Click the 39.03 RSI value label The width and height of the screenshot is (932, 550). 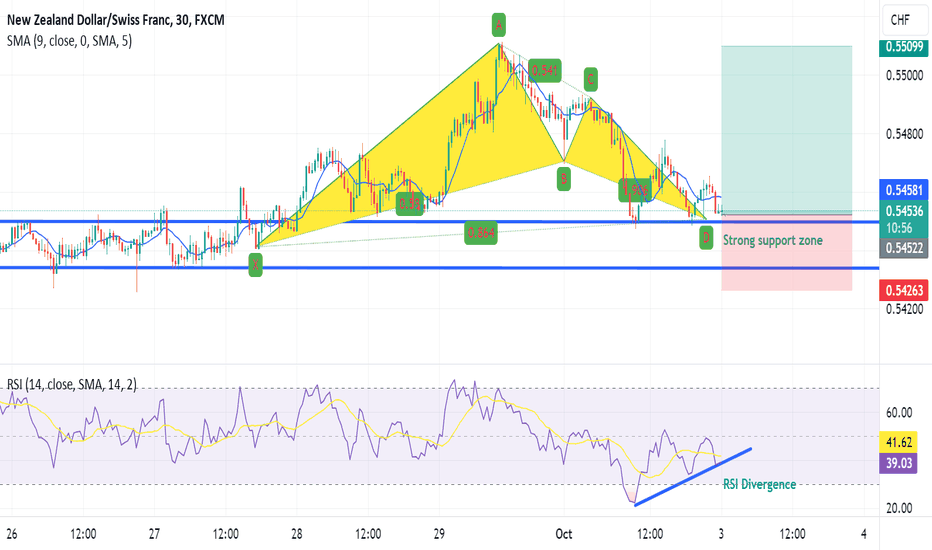pos(898,463)
